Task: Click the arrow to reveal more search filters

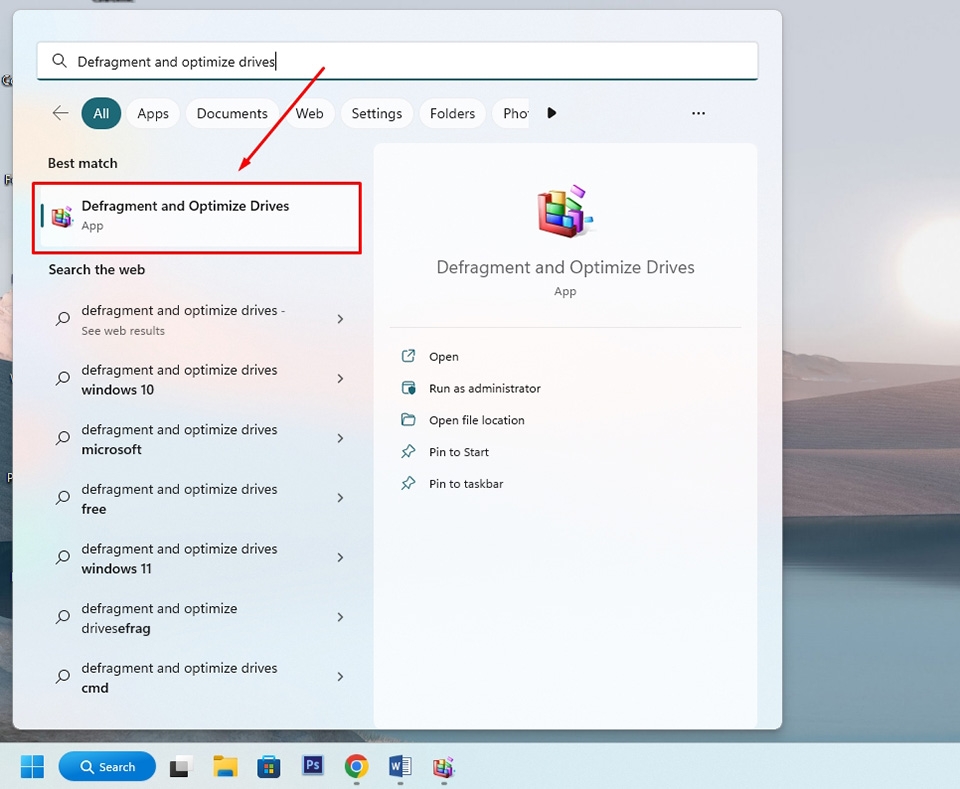Action: tap(552, 113)
